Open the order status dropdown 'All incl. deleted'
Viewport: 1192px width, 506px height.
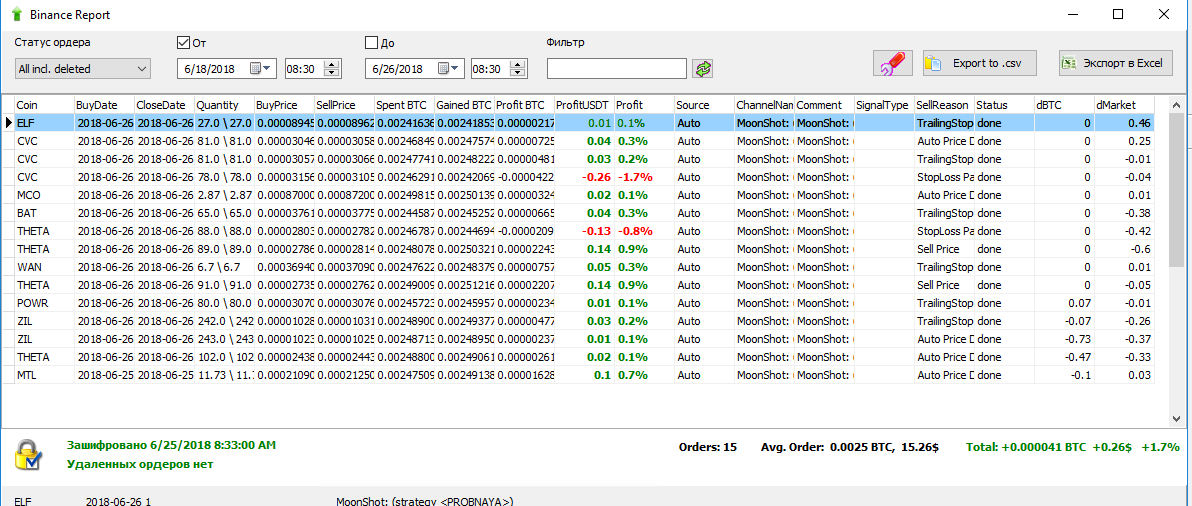point(83,68)
